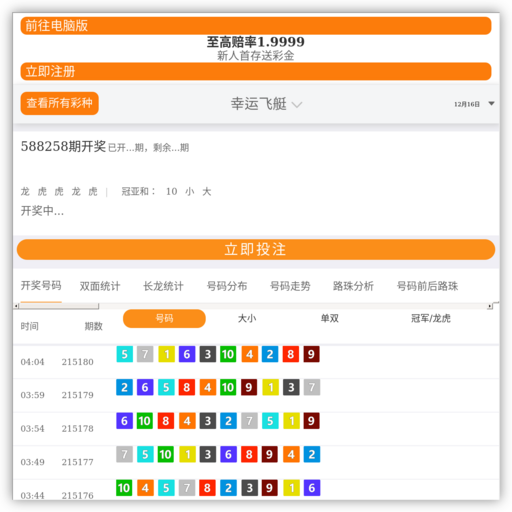Click dark red ball 9 in row 215180
The width and height of the screenshot is (512, 512).
[x=311, y=354]
